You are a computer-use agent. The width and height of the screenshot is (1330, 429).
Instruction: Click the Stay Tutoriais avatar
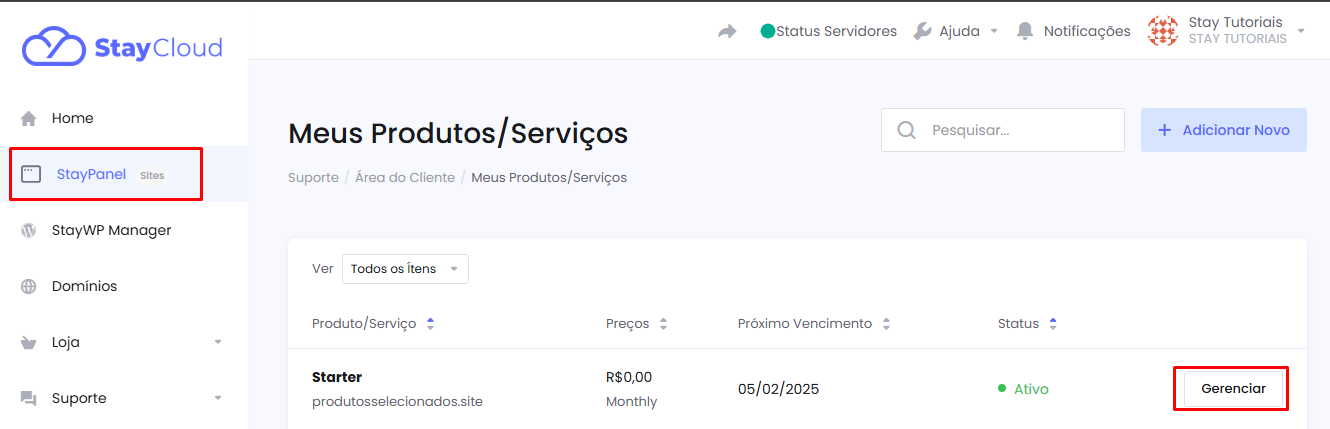(1162, 31)
